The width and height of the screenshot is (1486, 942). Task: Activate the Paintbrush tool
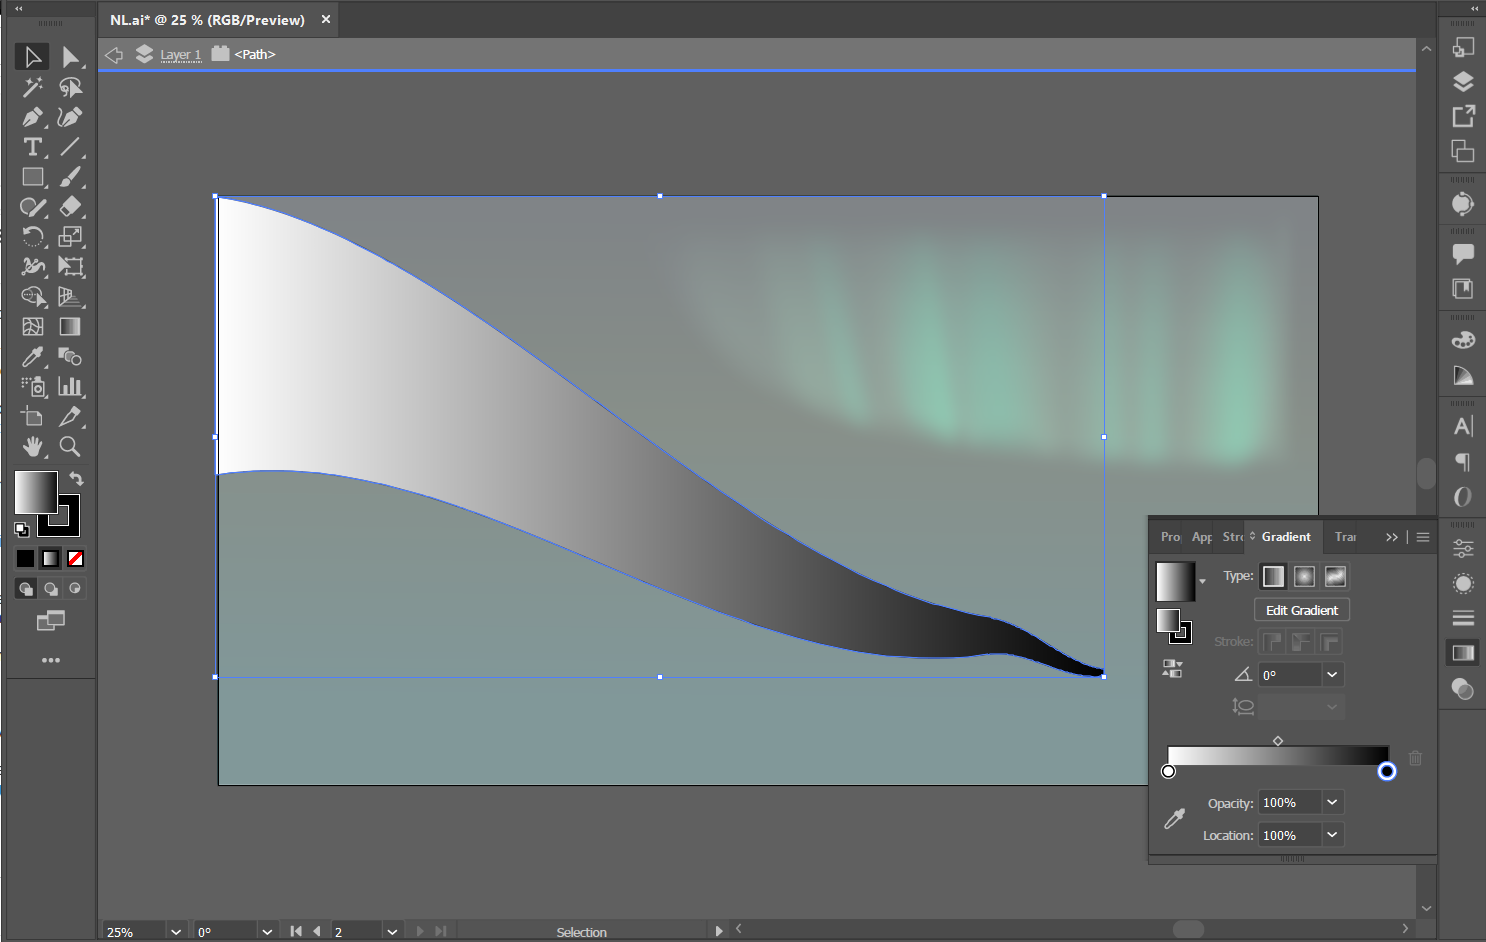[70, 177]
